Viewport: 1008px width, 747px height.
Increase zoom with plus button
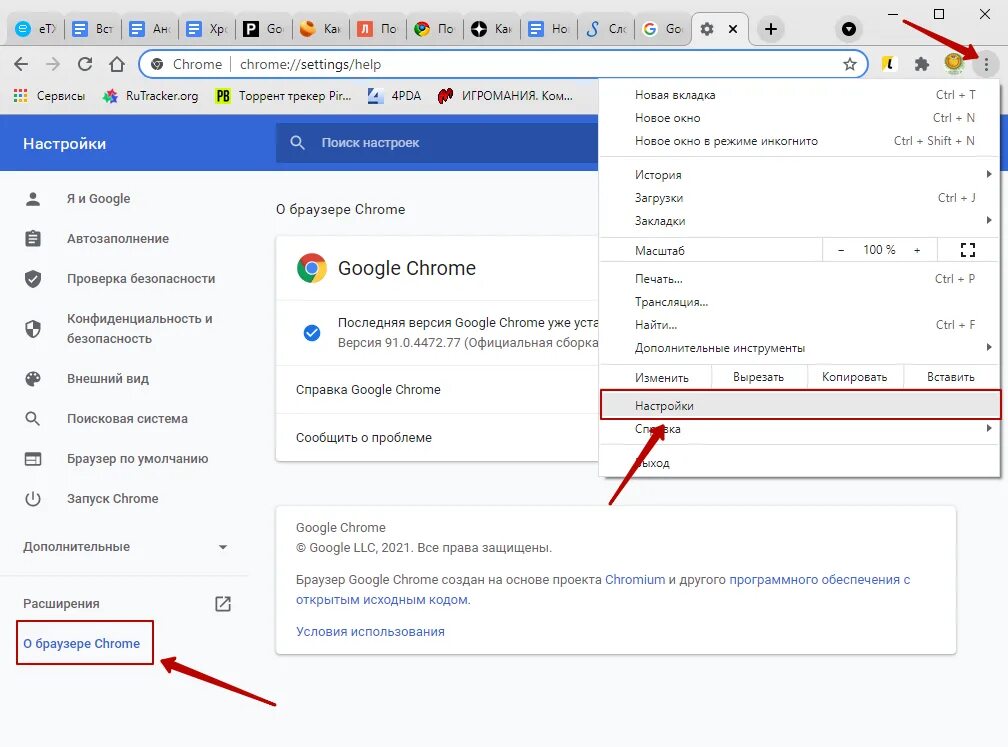pyautogui.click(x=917, y=250)
